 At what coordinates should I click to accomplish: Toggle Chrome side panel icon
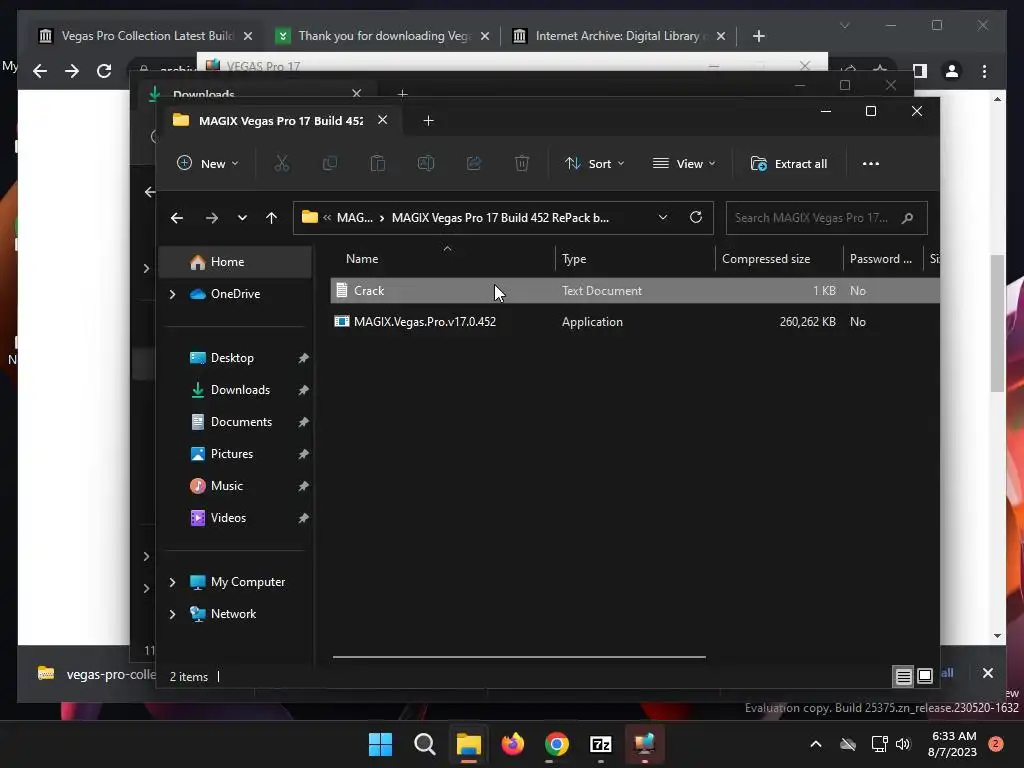[920, 71]
